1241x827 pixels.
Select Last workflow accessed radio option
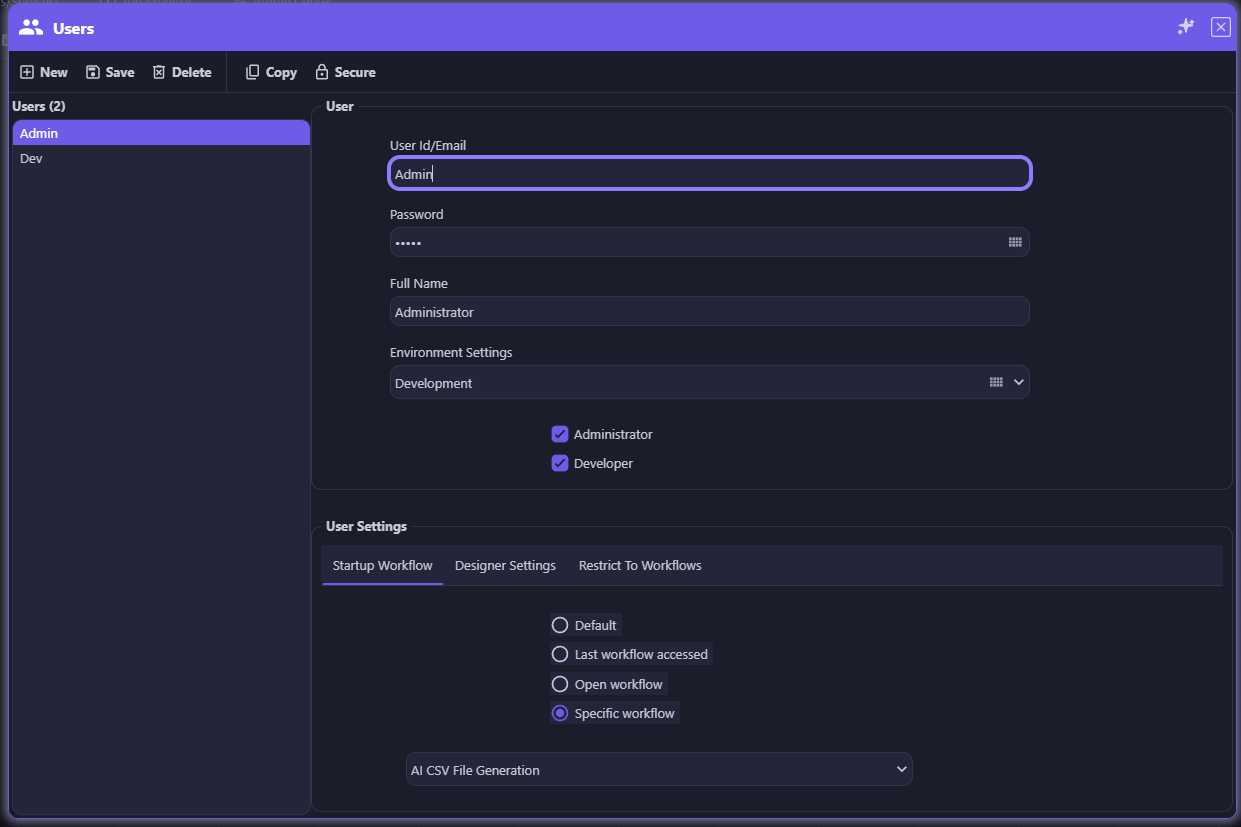(560, 654)
